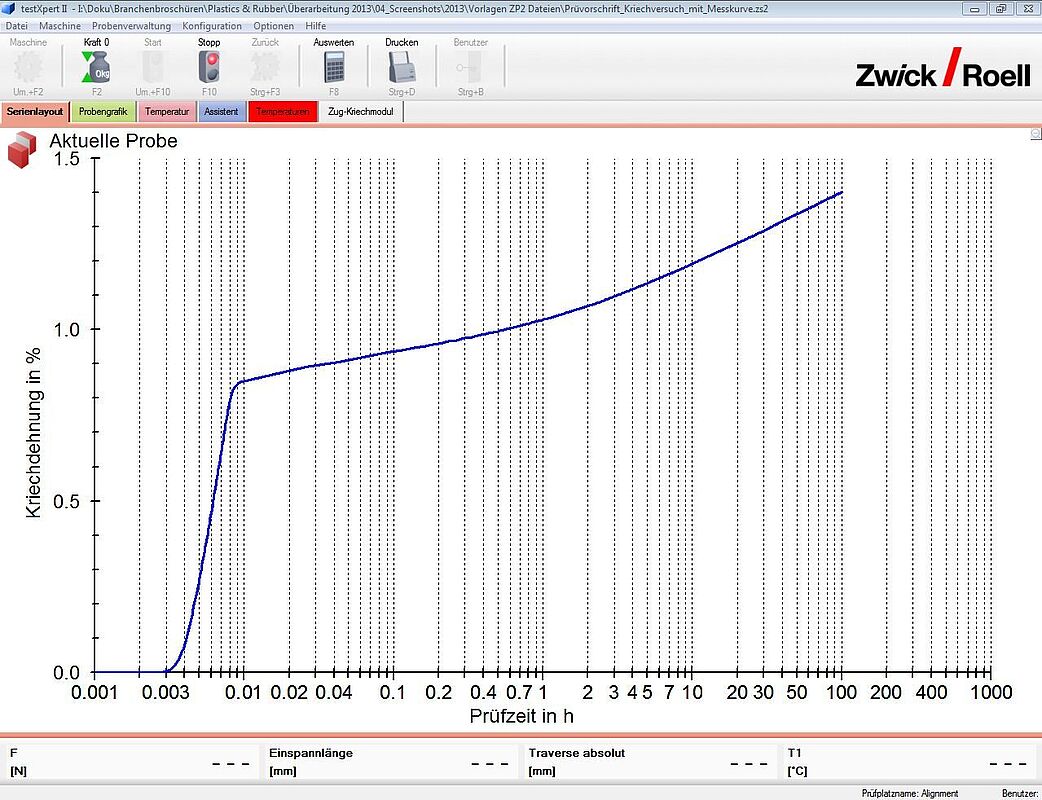Switch to the Temperatur tab
Screen dimensions: 1042x800
coord(167,112)
